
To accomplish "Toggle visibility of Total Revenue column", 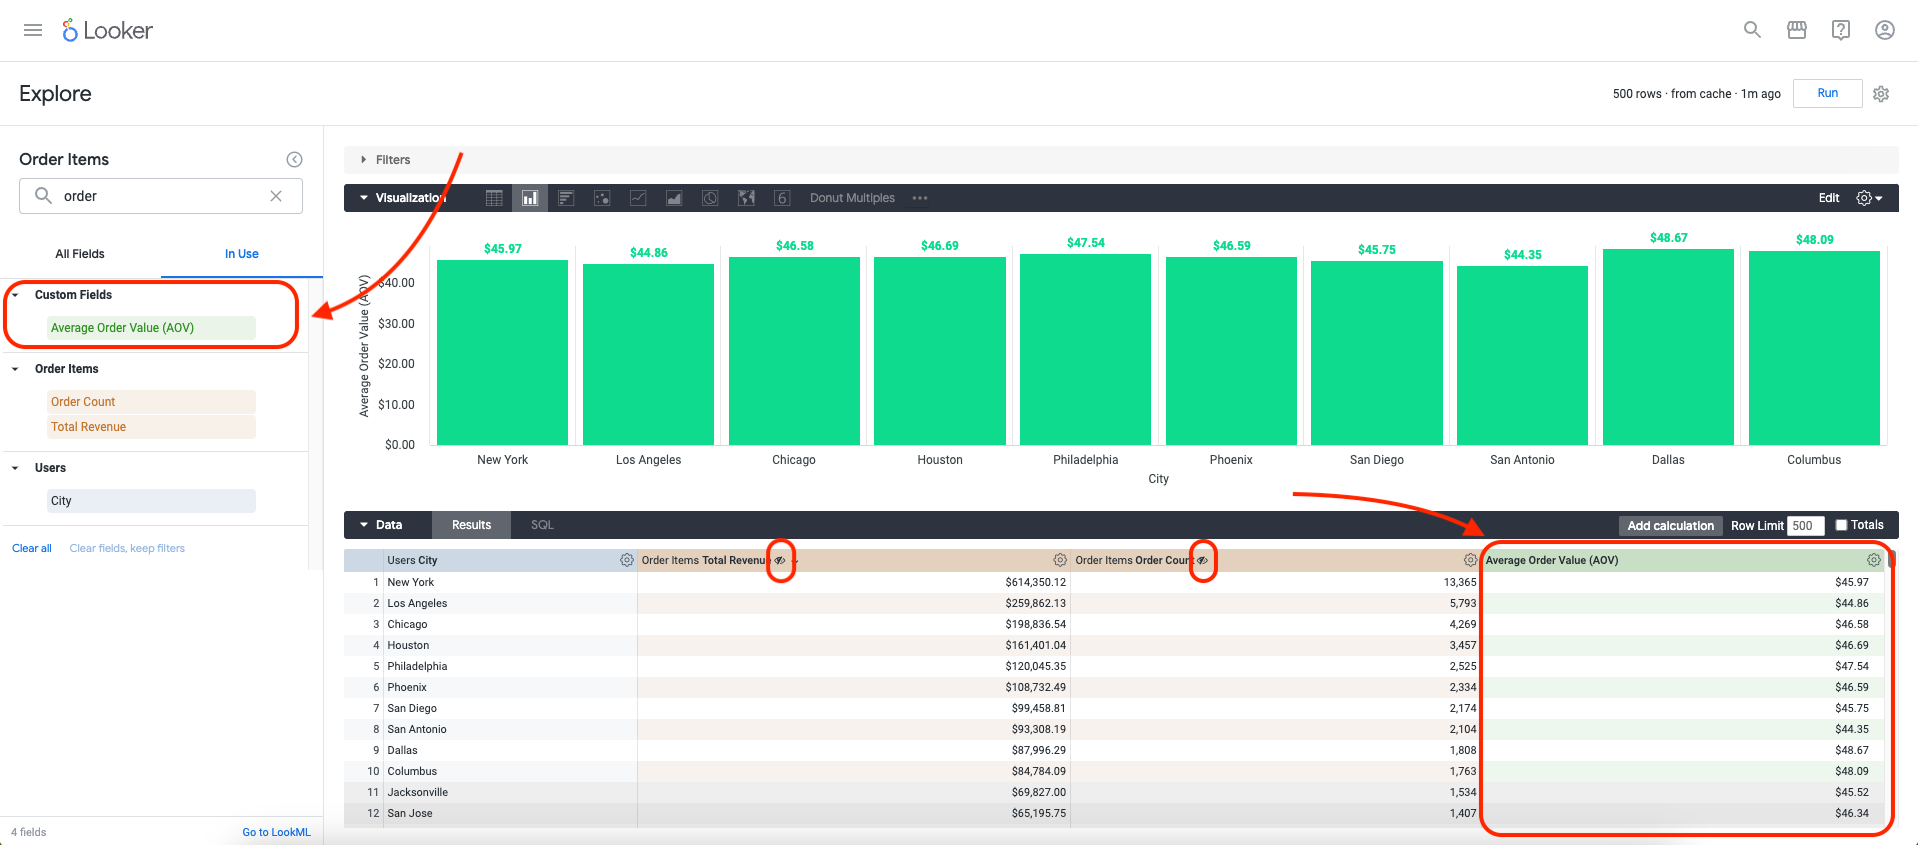I will pos(780,560).
